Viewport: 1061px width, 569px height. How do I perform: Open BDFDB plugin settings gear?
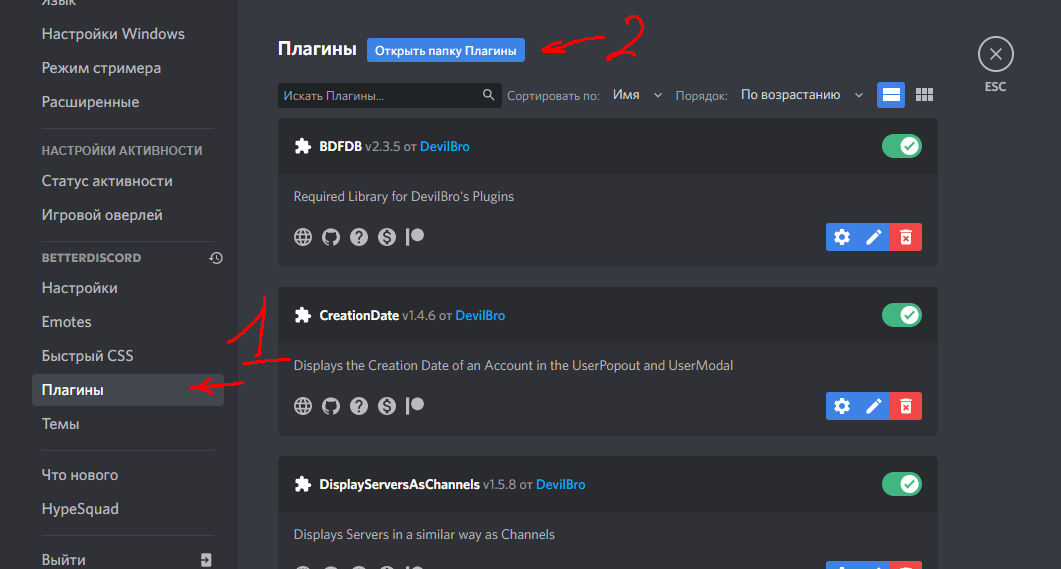click(842, 237)
